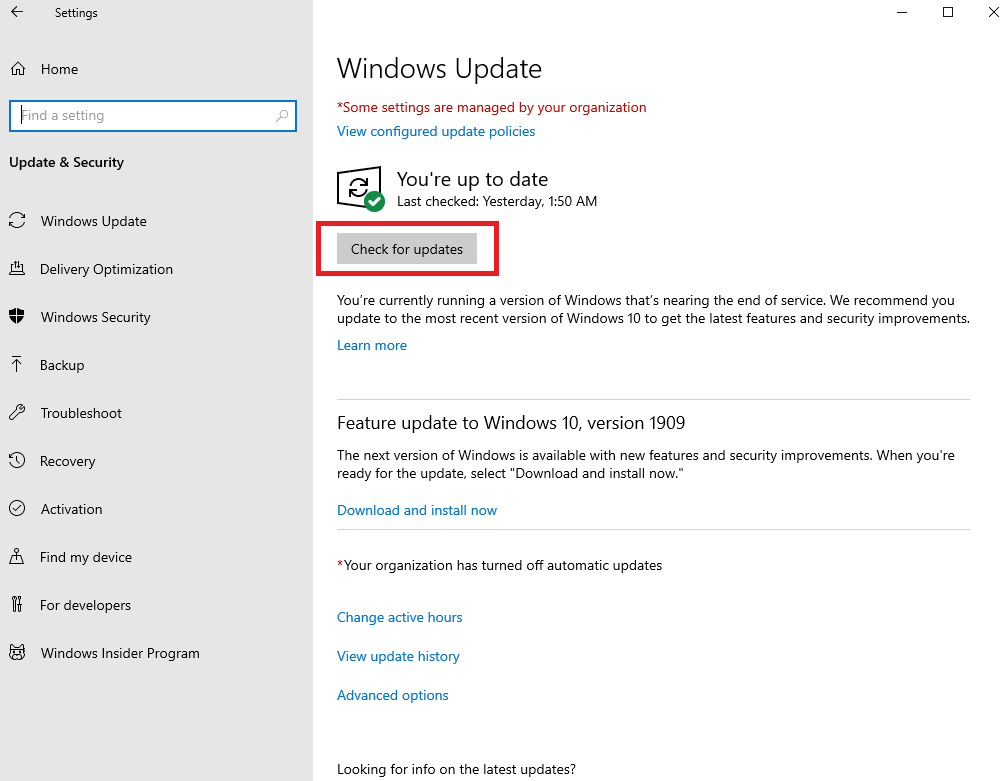
Task: Open View configured update policies link
Action: click(436, 131)
